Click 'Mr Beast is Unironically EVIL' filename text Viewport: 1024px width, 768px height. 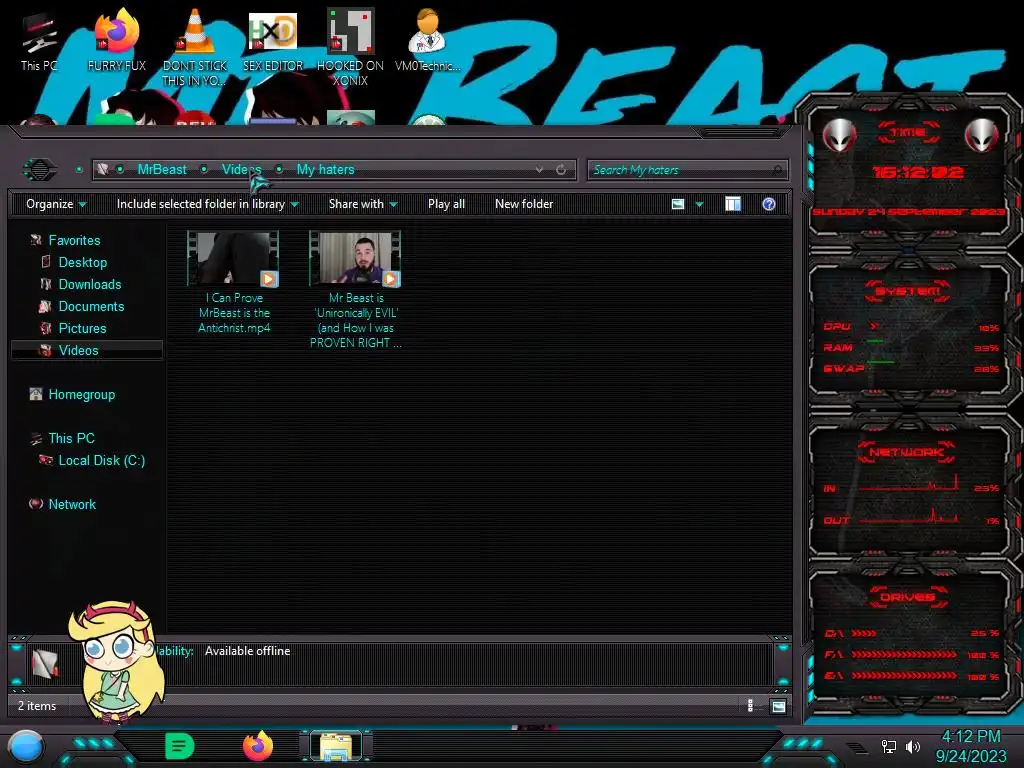click(x=356, y=320)
